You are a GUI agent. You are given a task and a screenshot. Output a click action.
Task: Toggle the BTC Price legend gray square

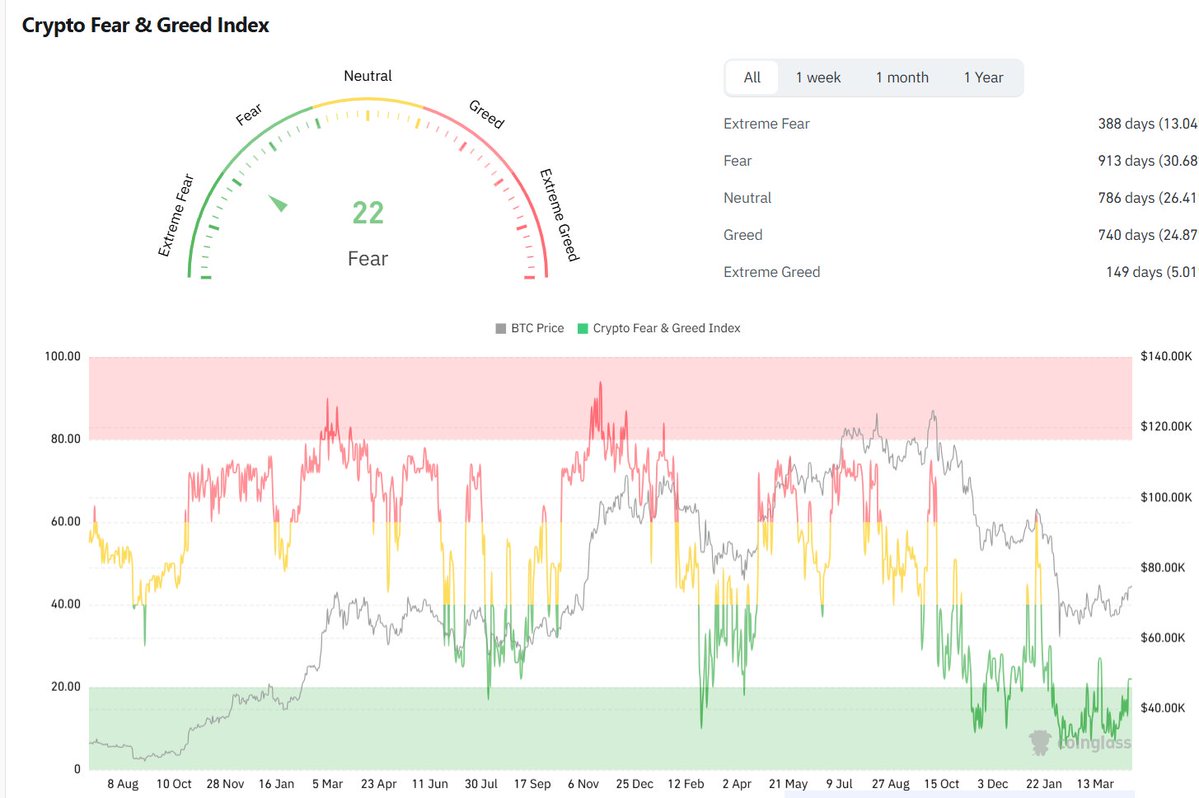point(501,328)
